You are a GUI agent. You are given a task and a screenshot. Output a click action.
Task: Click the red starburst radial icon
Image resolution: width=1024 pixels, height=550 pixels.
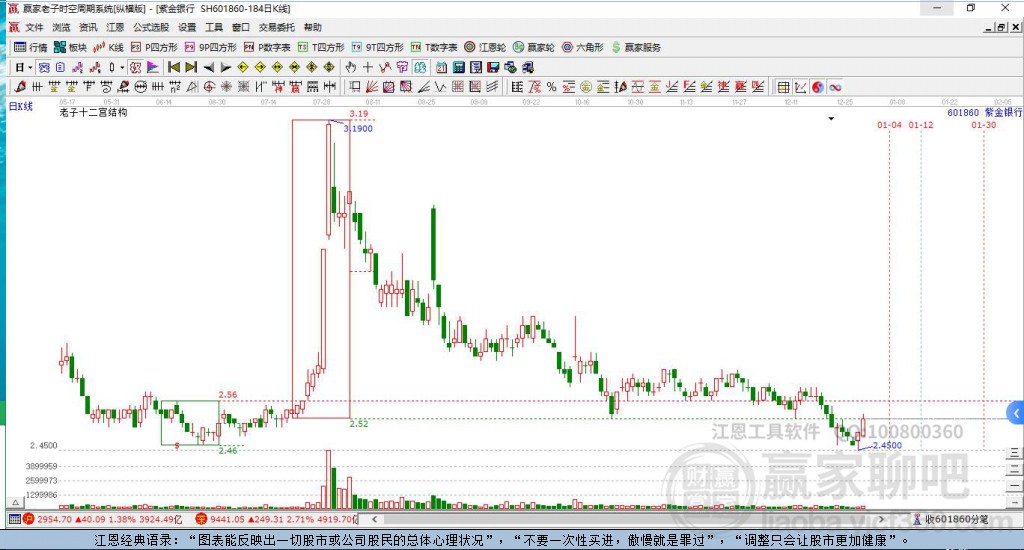pyautogui.click(x=226, y=86)
